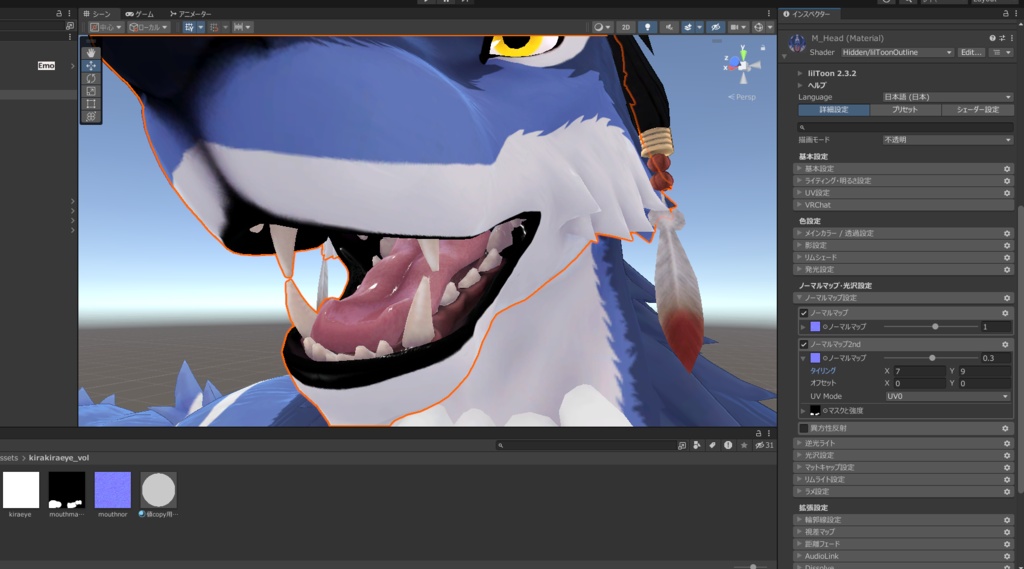The image size is (1024, 569).
Task: Open shading mode draw dropdown
Action: click(601, 27)
